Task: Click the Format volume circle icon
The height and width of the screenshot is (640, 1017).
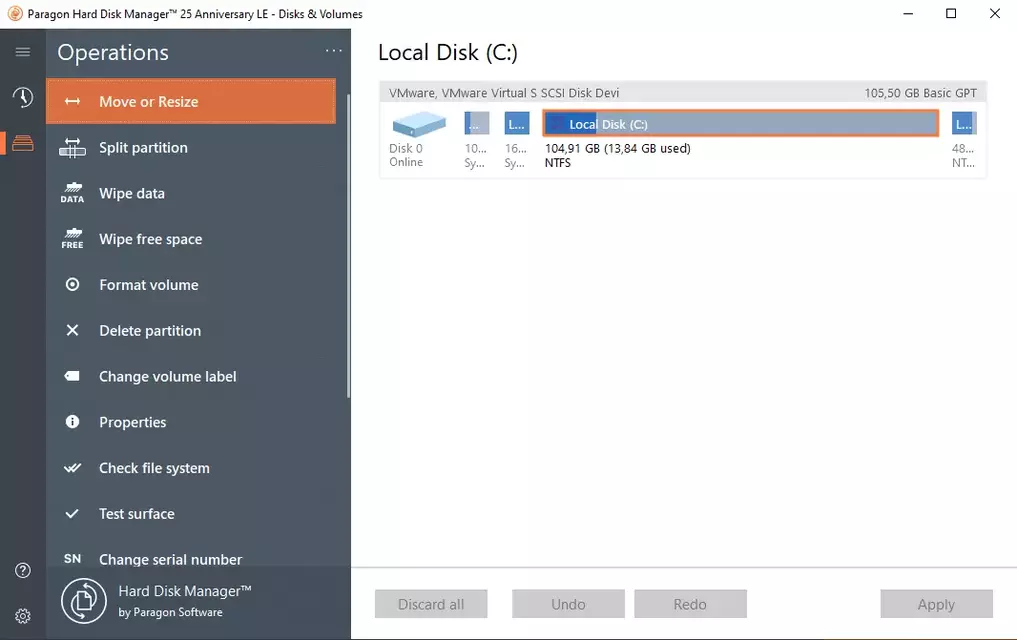Action: coord(73,284)
